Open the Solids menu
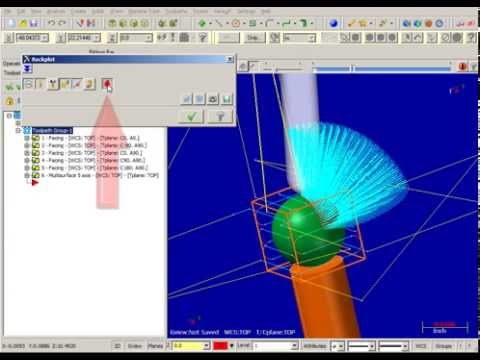Screen dimensions: 480x360 (98, 11)
